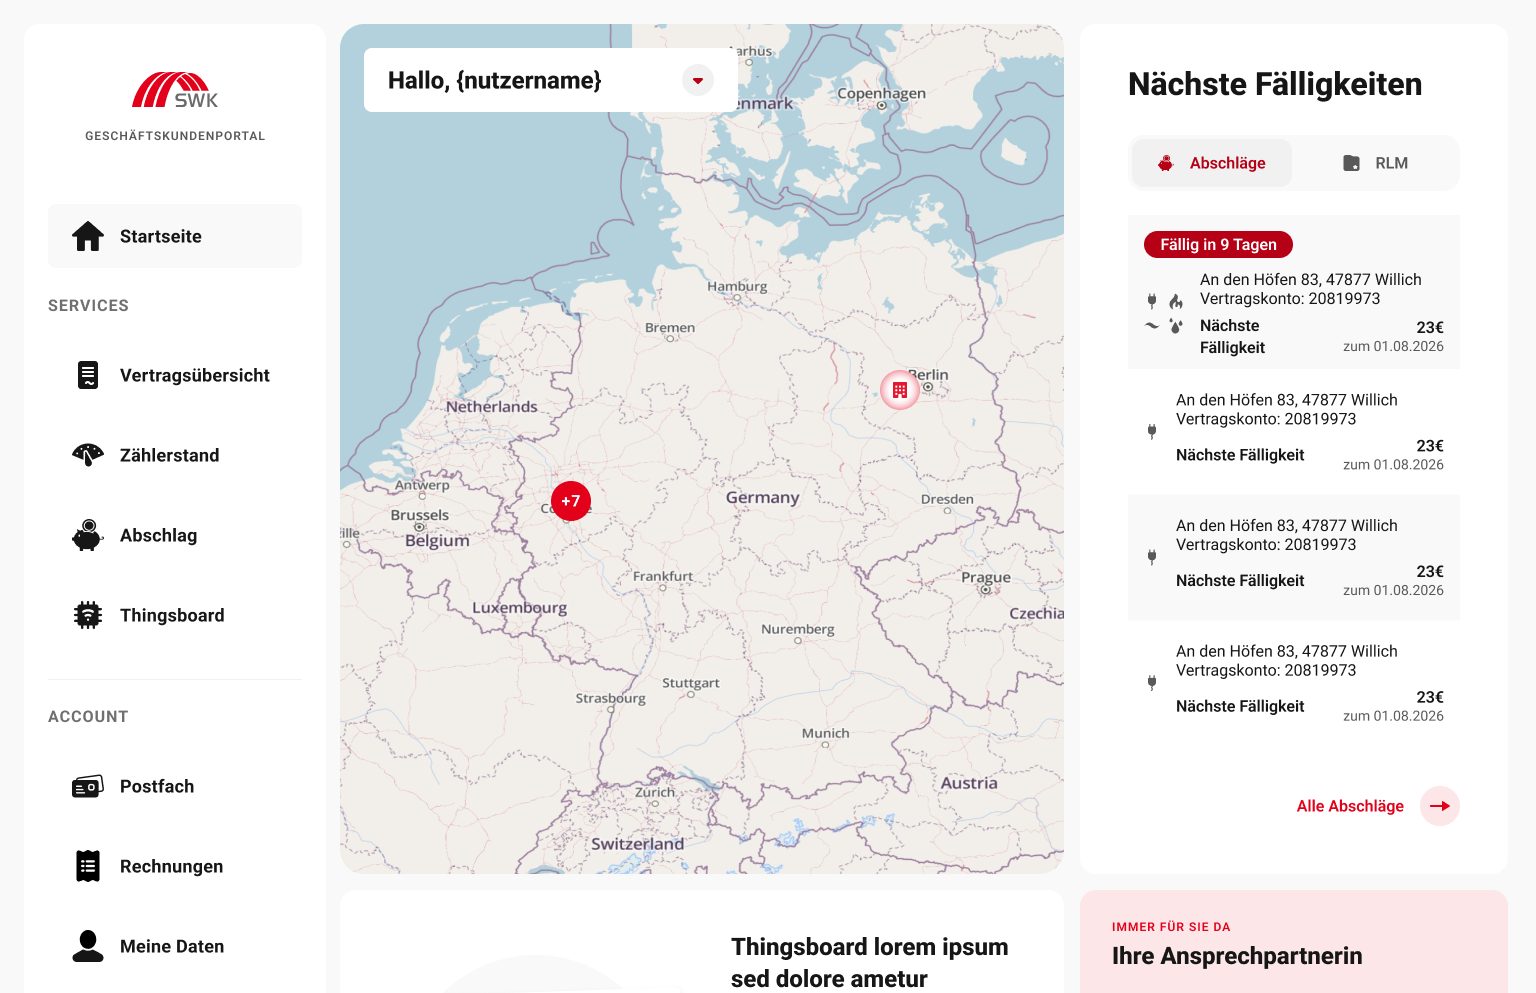Click the Ihre Ansprechpartnerin heading
This screenshot has height=993, width=1536.
[x=1237, y=956]
